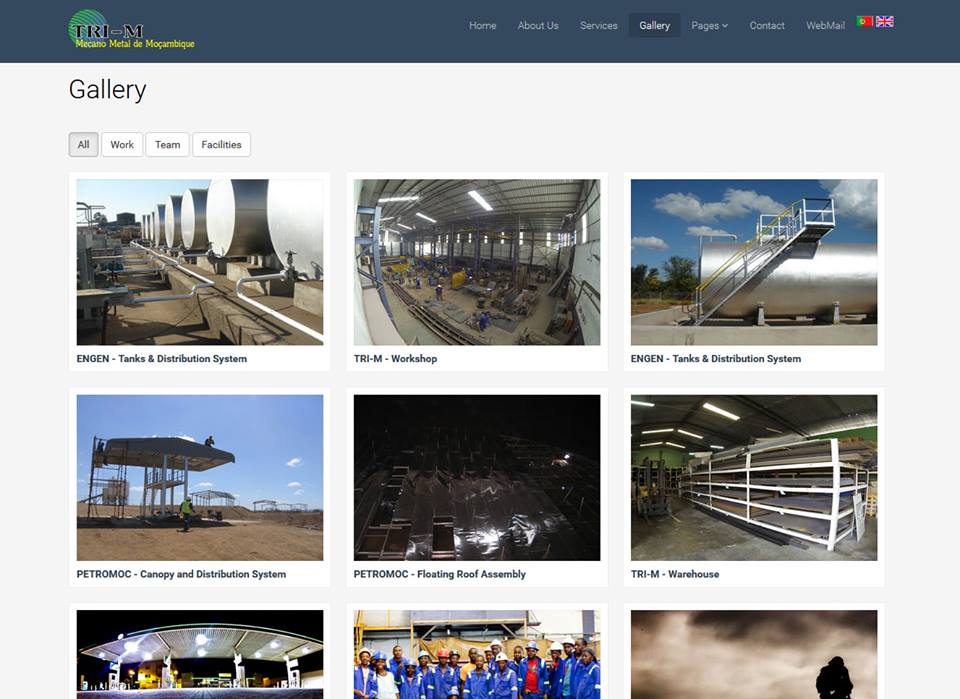Filter gallery by Team
Image resolution: width=960 pixels, height=699 pixels.
[167, 144]
